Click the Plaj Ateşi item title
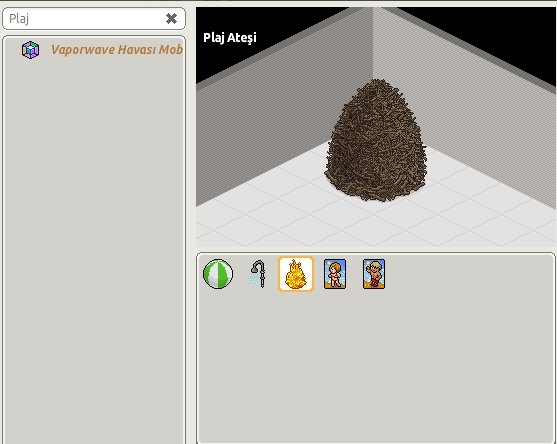The image size is (557, 444). pos(229,38)
